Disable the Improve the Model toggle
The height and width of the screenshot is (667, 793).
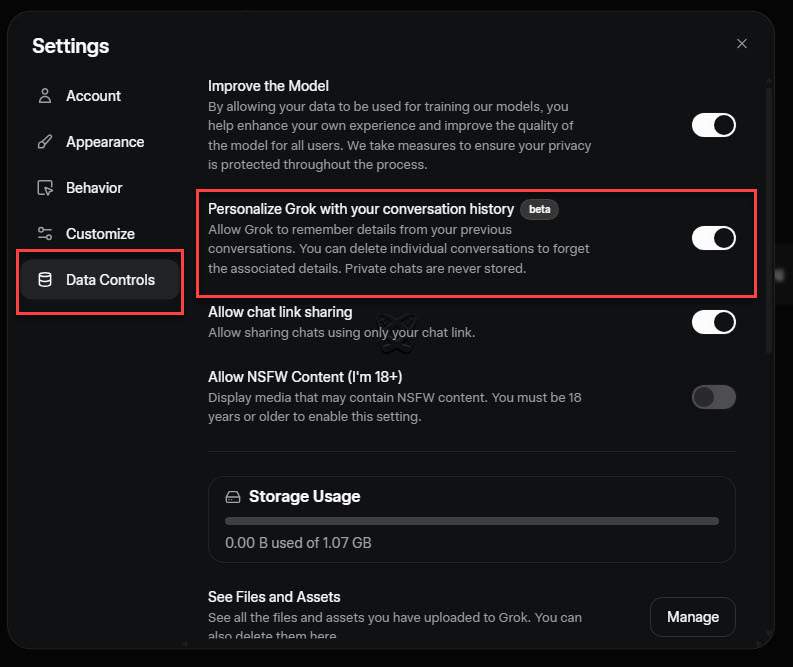coord(714,125)
